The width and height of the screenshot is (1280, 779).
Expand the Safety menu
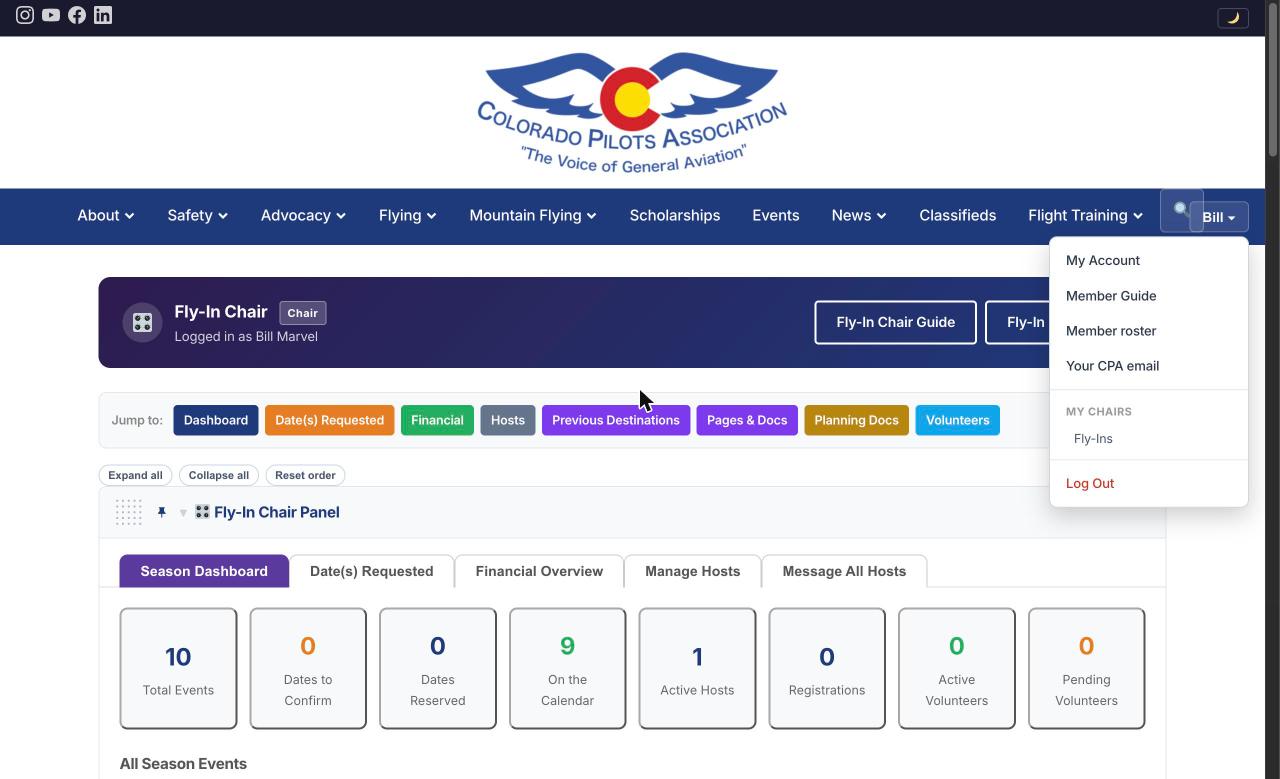[x=198, y=215]
